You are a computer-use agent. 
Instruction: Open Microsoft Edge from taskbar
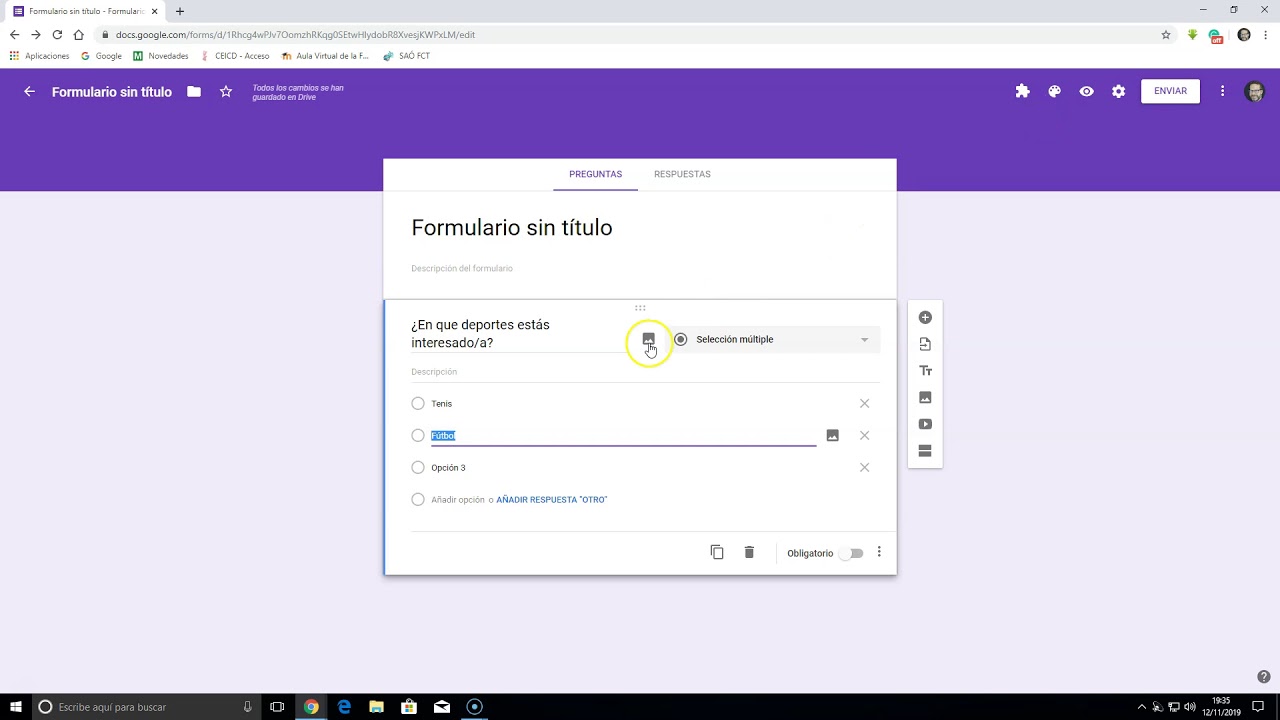click(344, 707)
